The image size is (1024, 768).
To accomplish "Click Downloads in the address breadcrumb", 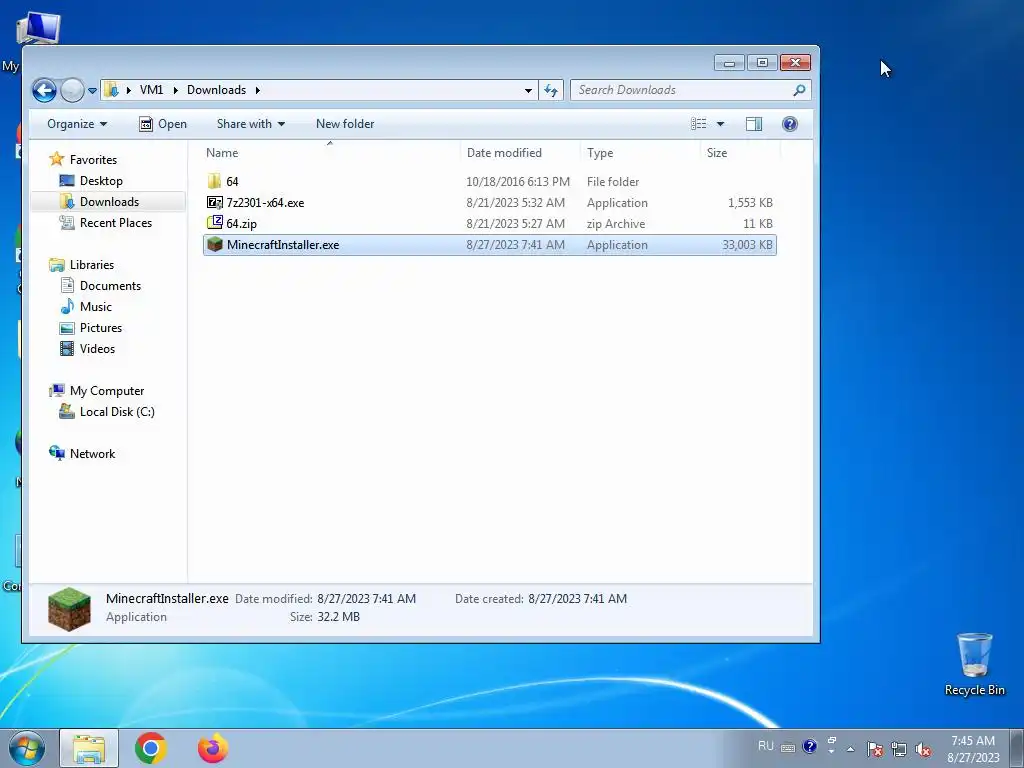I will pyautogui.click(x=216, y=90).
